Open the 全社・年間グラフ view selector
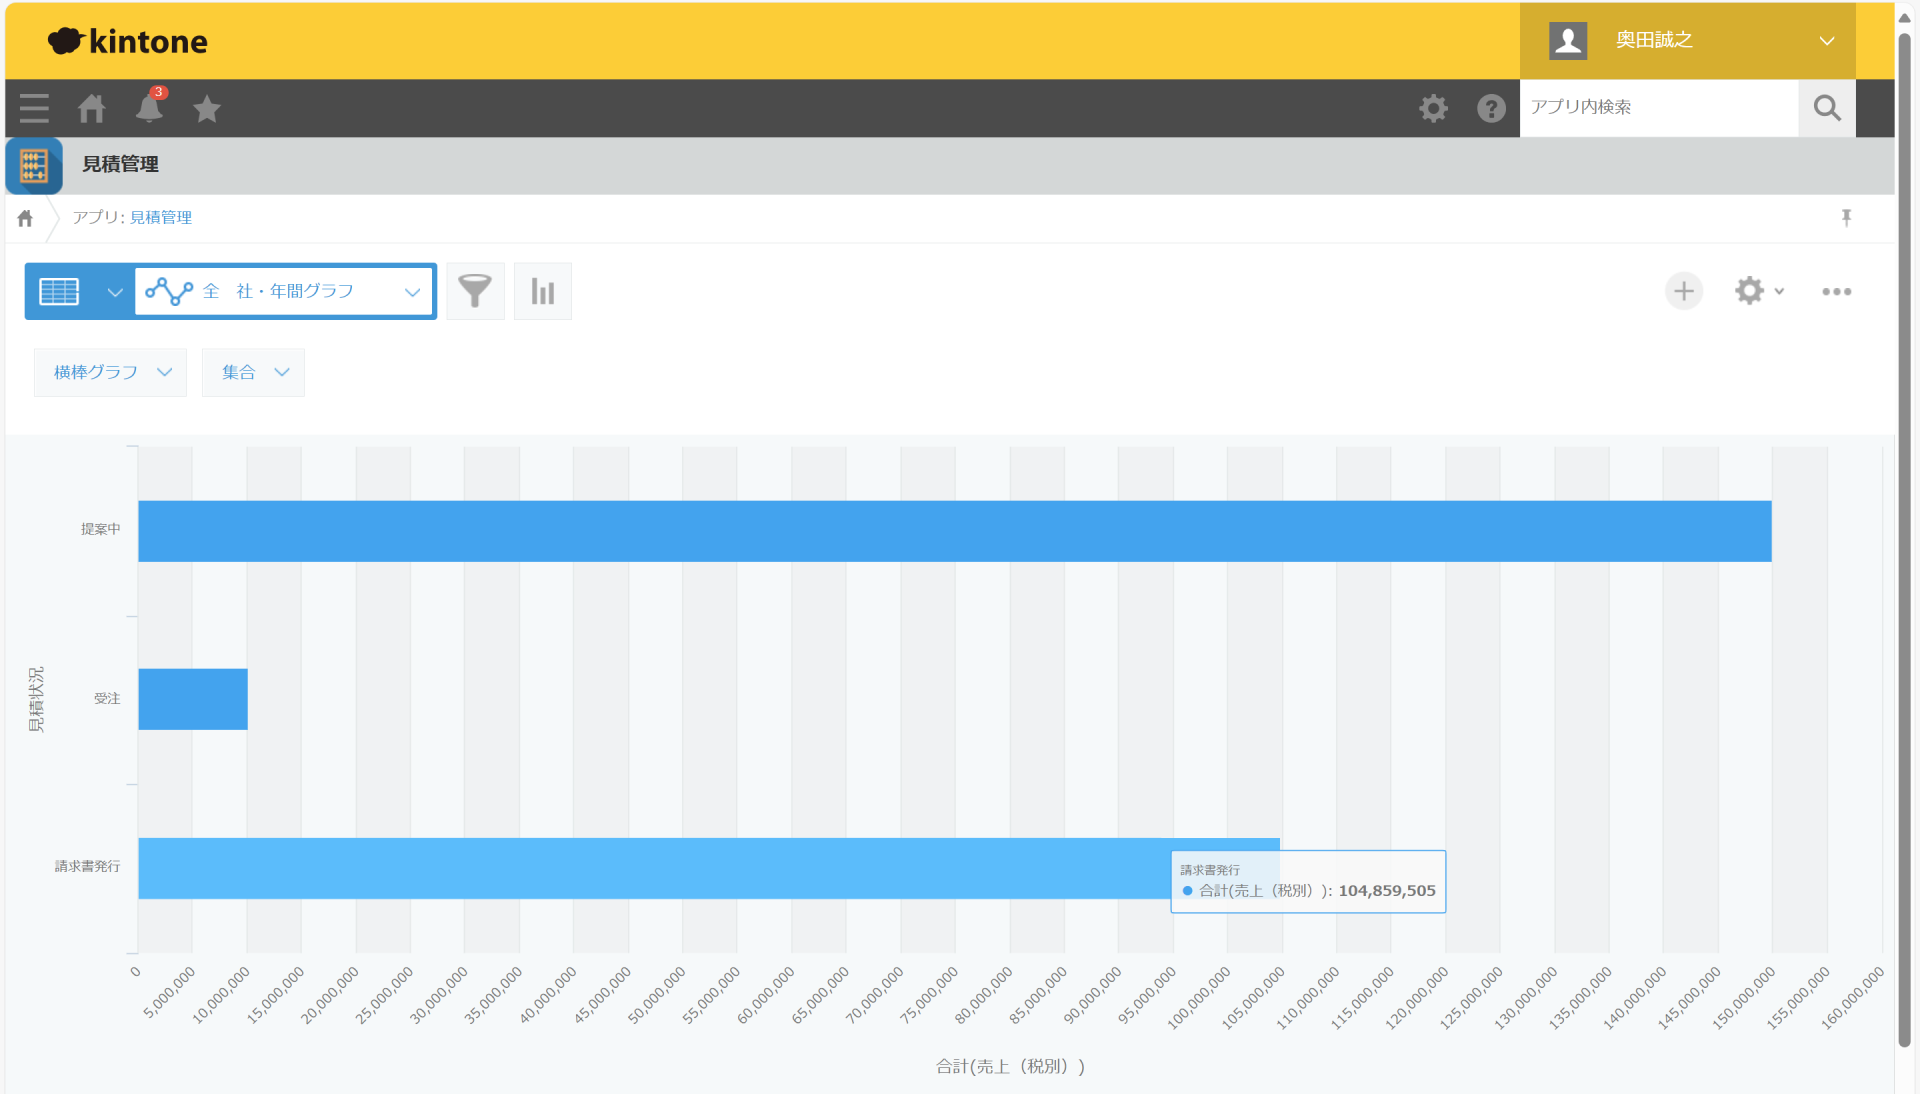This screenshot has height=1094, width=1920. click(x=285, y=291)
